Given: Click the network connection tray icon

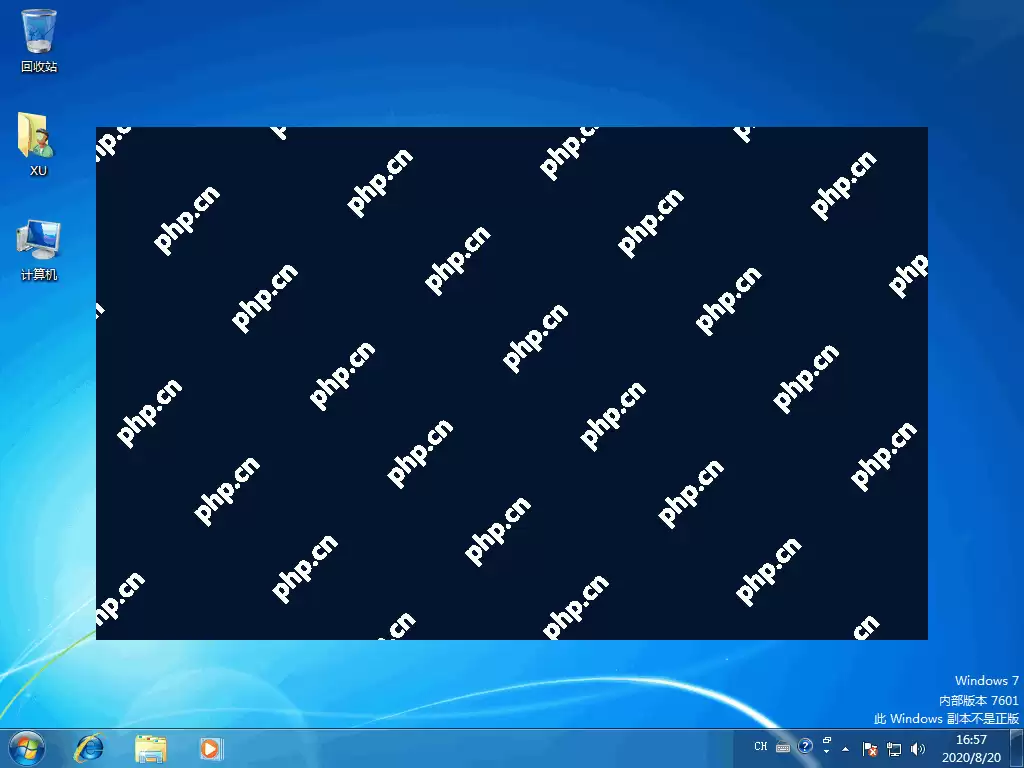Looking at the screenshot, I should click(x=894, y=748).
